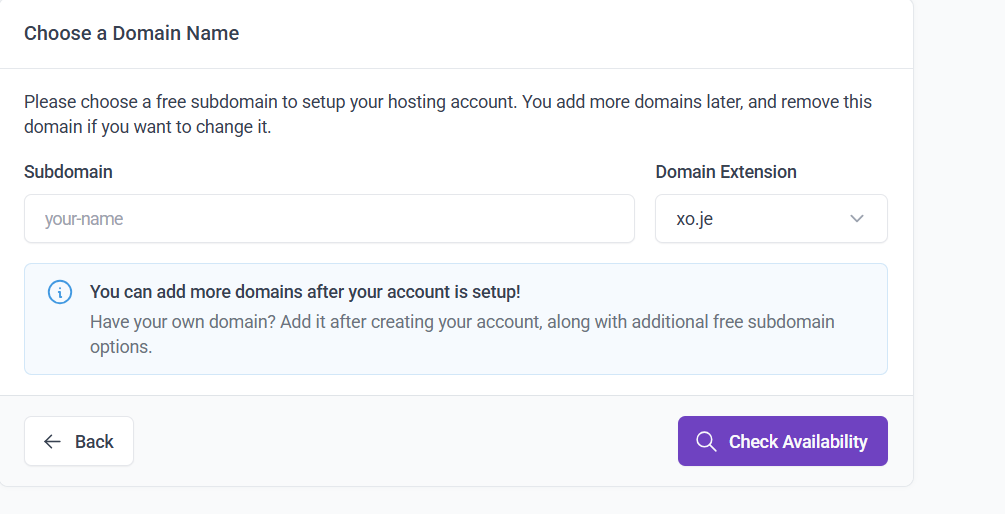Focus the Subdomain text field
1005x514 pixels.
[329, 219]
